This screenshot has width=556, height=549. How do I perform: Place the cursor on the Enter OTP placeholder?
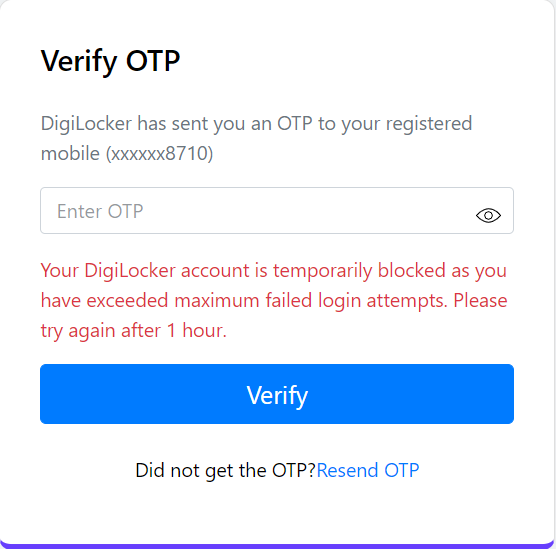click(100, 211)
